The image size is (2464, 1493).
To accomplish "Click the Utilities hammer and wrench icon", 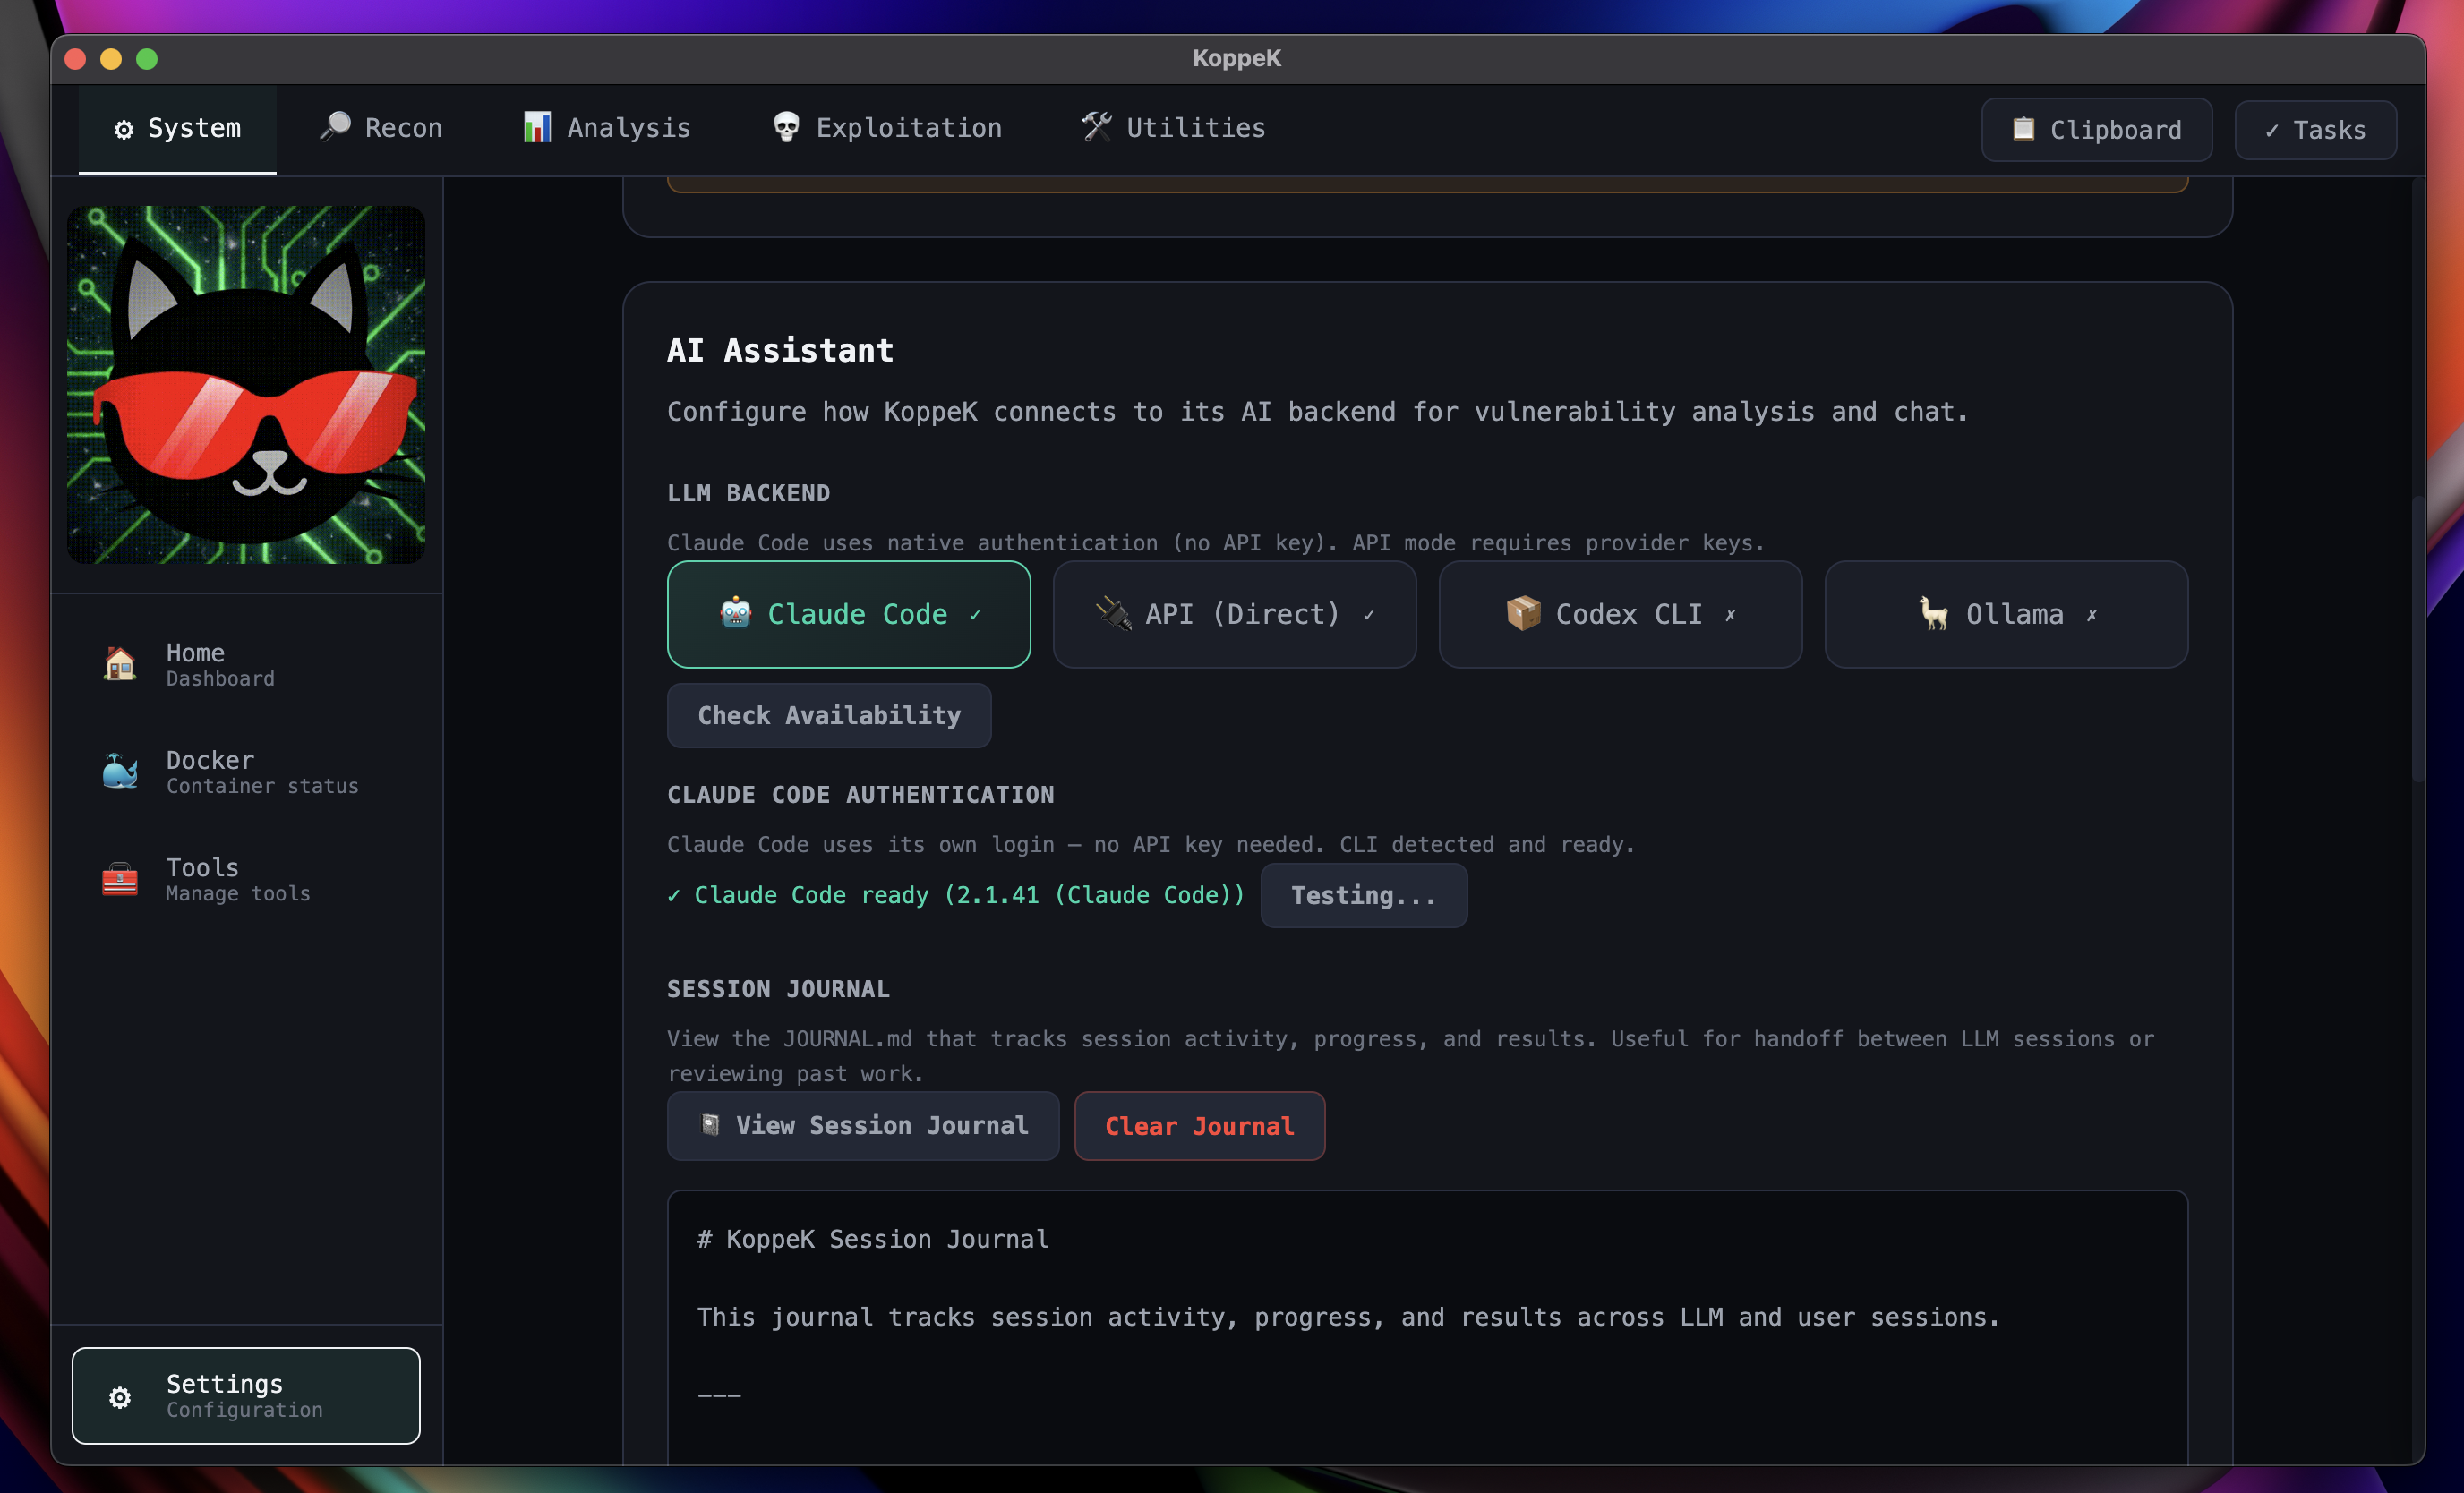I will 1096,127.
